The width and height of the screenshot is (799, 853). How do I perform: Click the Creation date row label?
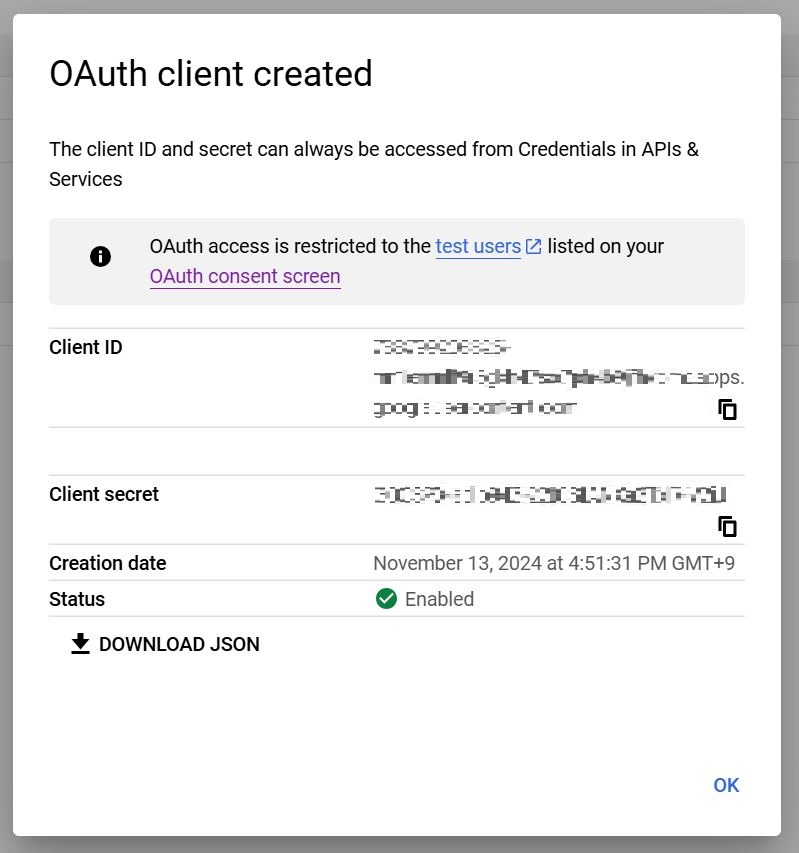108,563
